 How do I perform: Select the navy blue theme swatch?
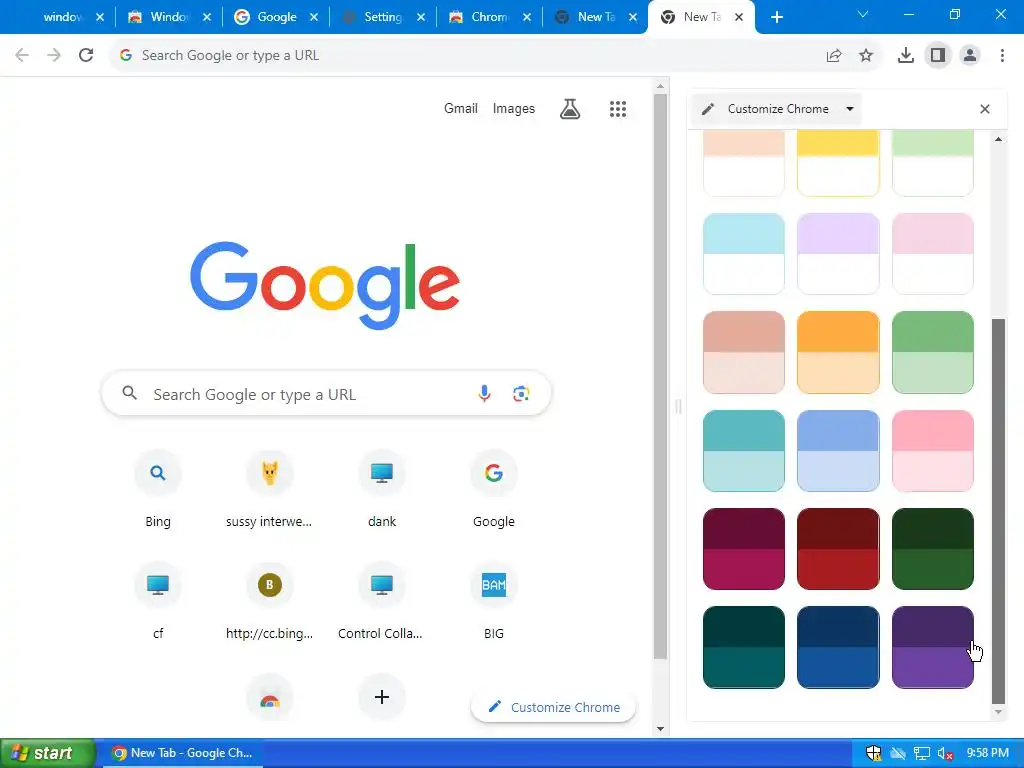(x=838, y=647)
